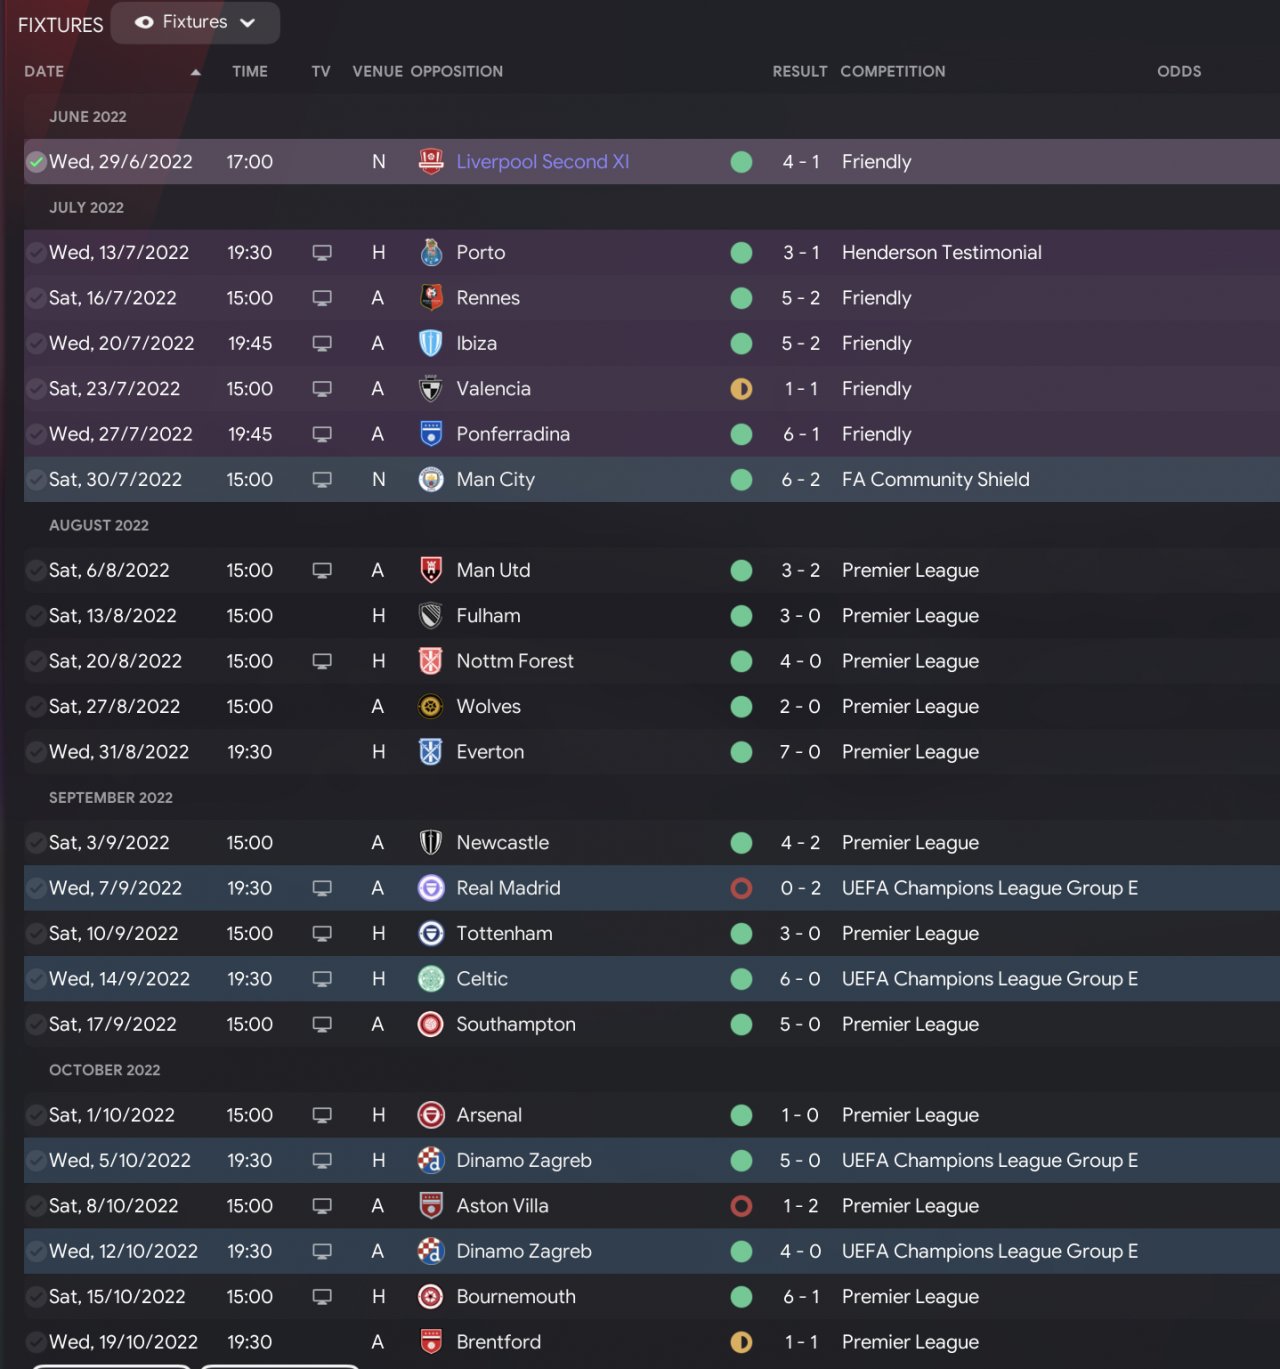1280x1369 pixels.
Task: Open the Liverpool Second XI team link
Action: (x=542, y=162)
